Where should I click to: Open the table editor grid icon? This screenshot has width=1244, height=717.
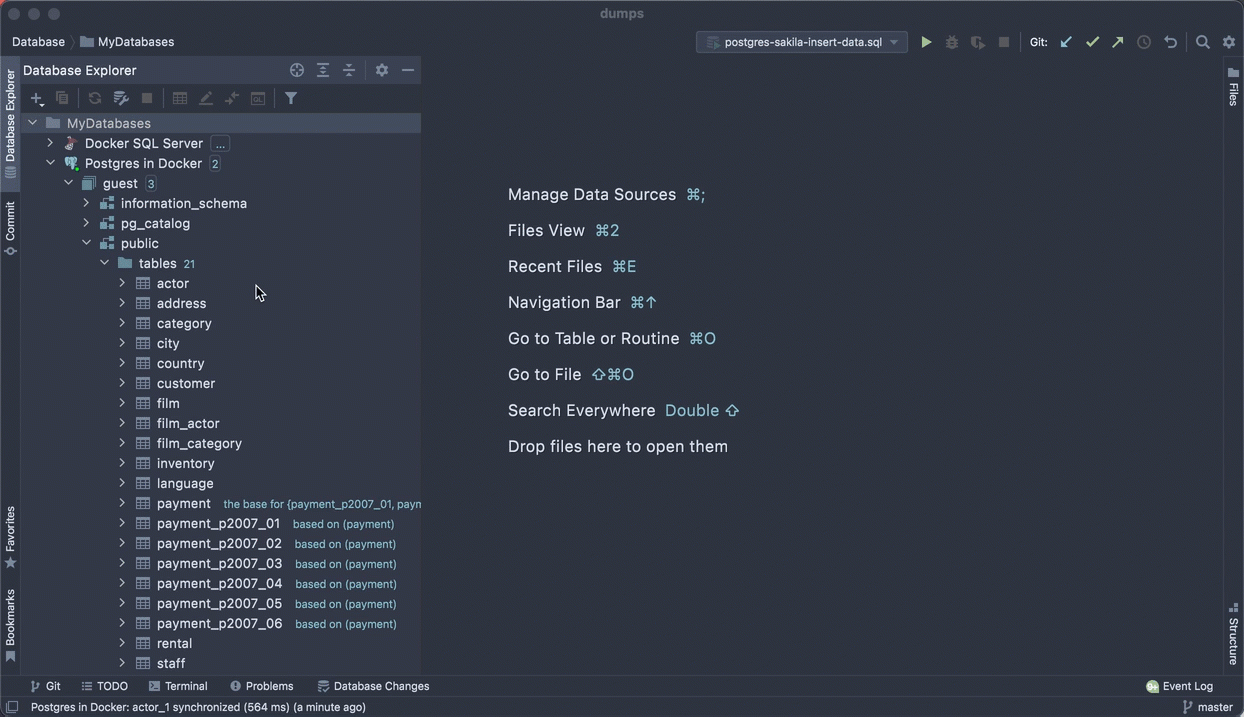coord(180,98)
